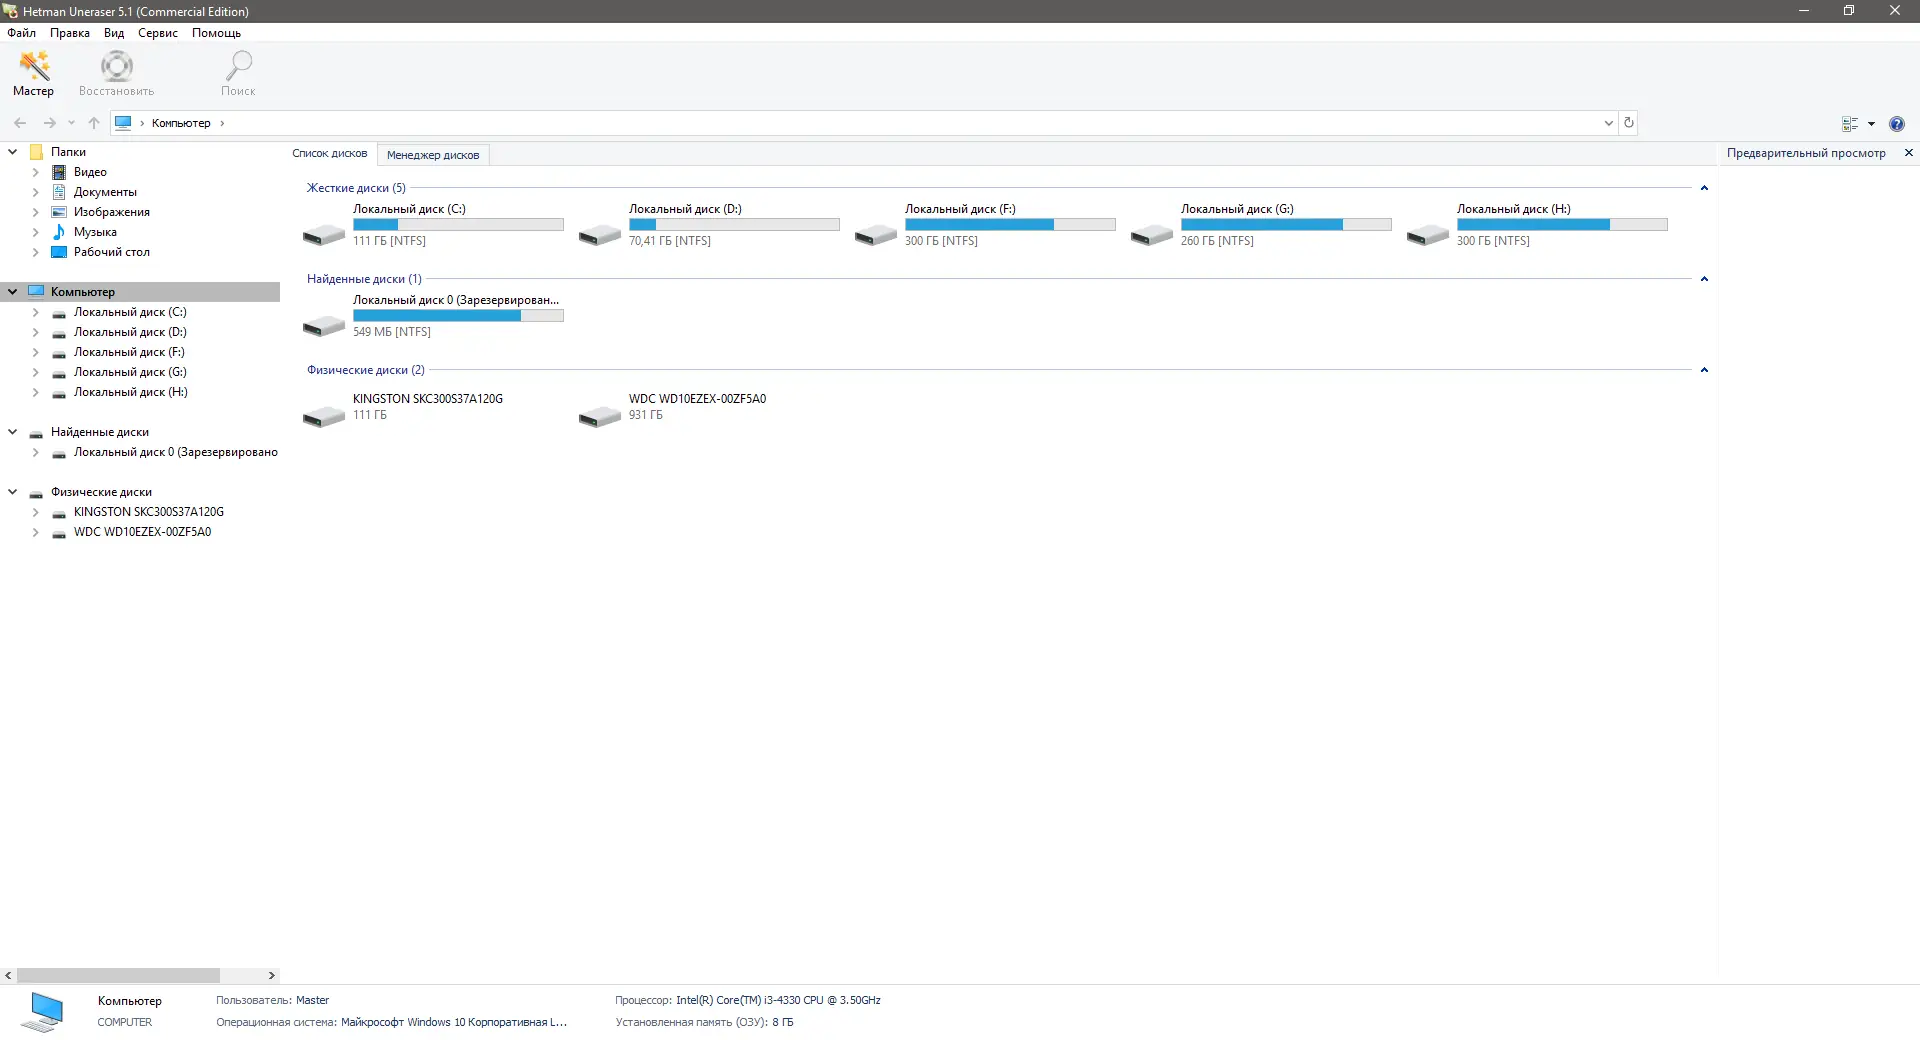Click the Изображения icon in tree
This screenshot has width=1920, height=1040.
tap(59, 212)
